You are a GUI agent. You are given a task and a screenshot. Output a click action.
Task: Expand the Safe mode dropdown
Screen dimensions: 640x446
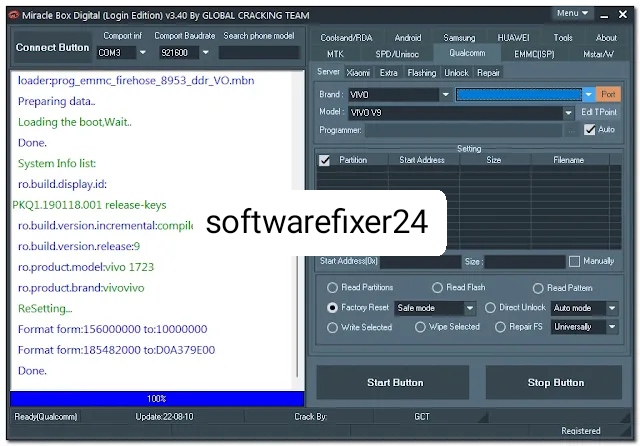(470, 308)
